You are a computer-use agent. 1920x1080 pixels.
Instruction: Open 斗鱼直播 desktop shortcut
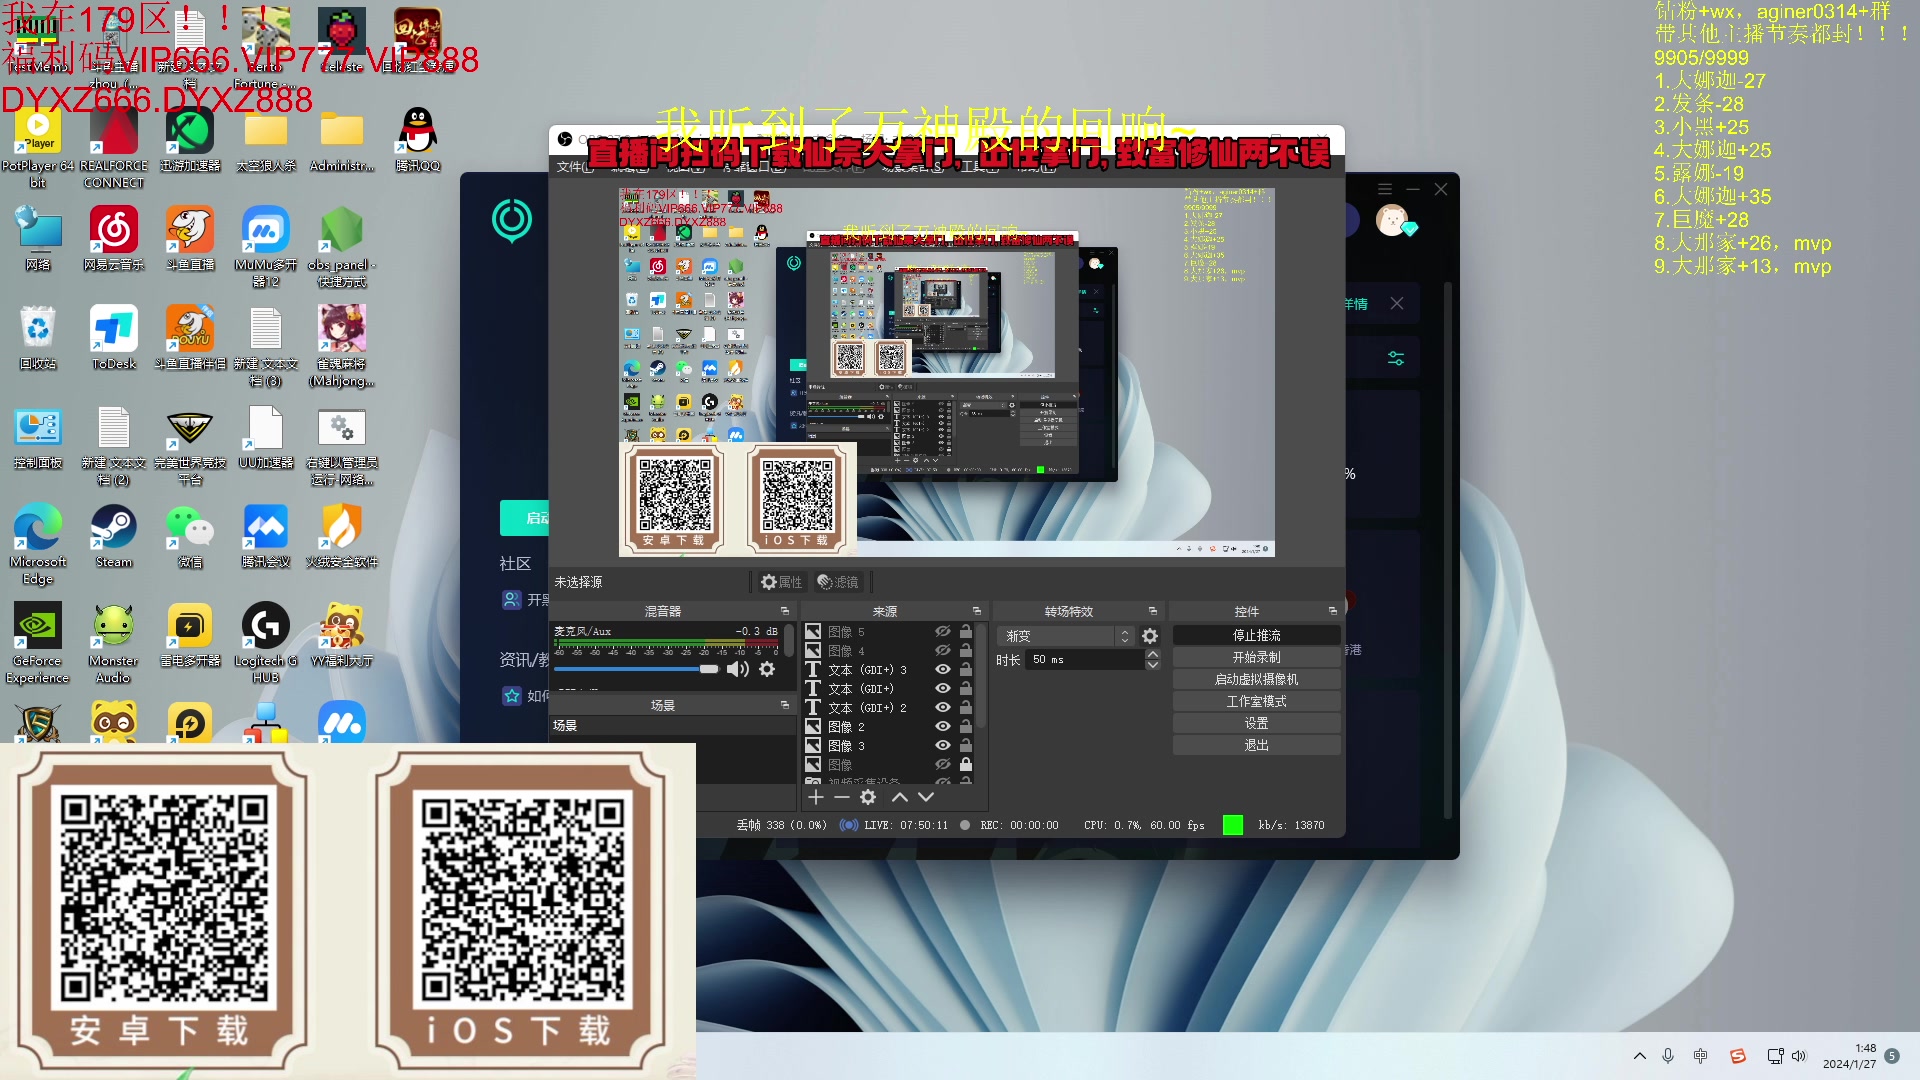[190, 238]
